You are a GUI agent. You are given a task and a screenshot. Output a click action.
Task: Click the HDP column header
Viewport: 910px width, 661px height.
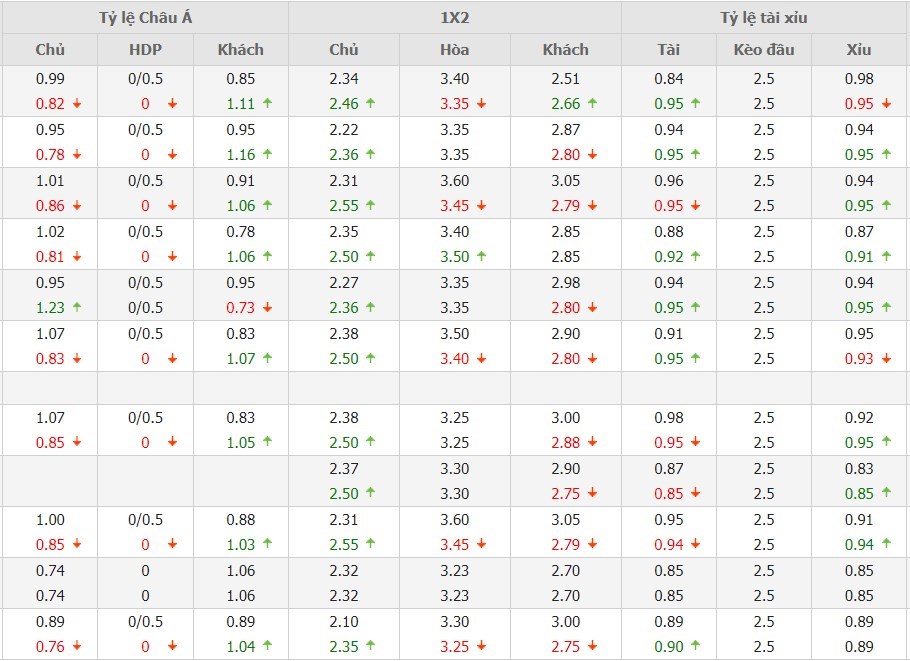pos(145,50)
